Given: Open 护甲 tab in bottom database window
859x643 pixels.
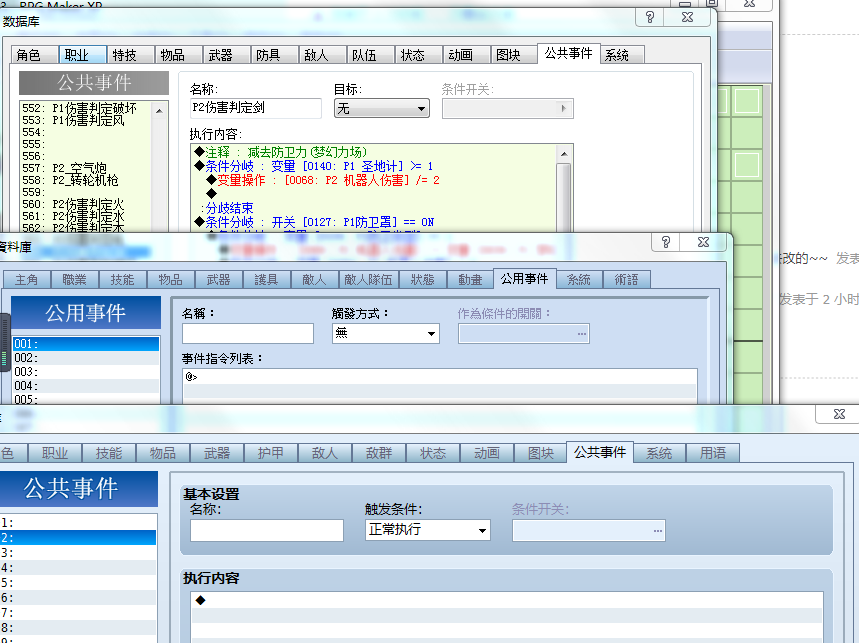Looking at the screenshot, I should click(x=271, y=453).
